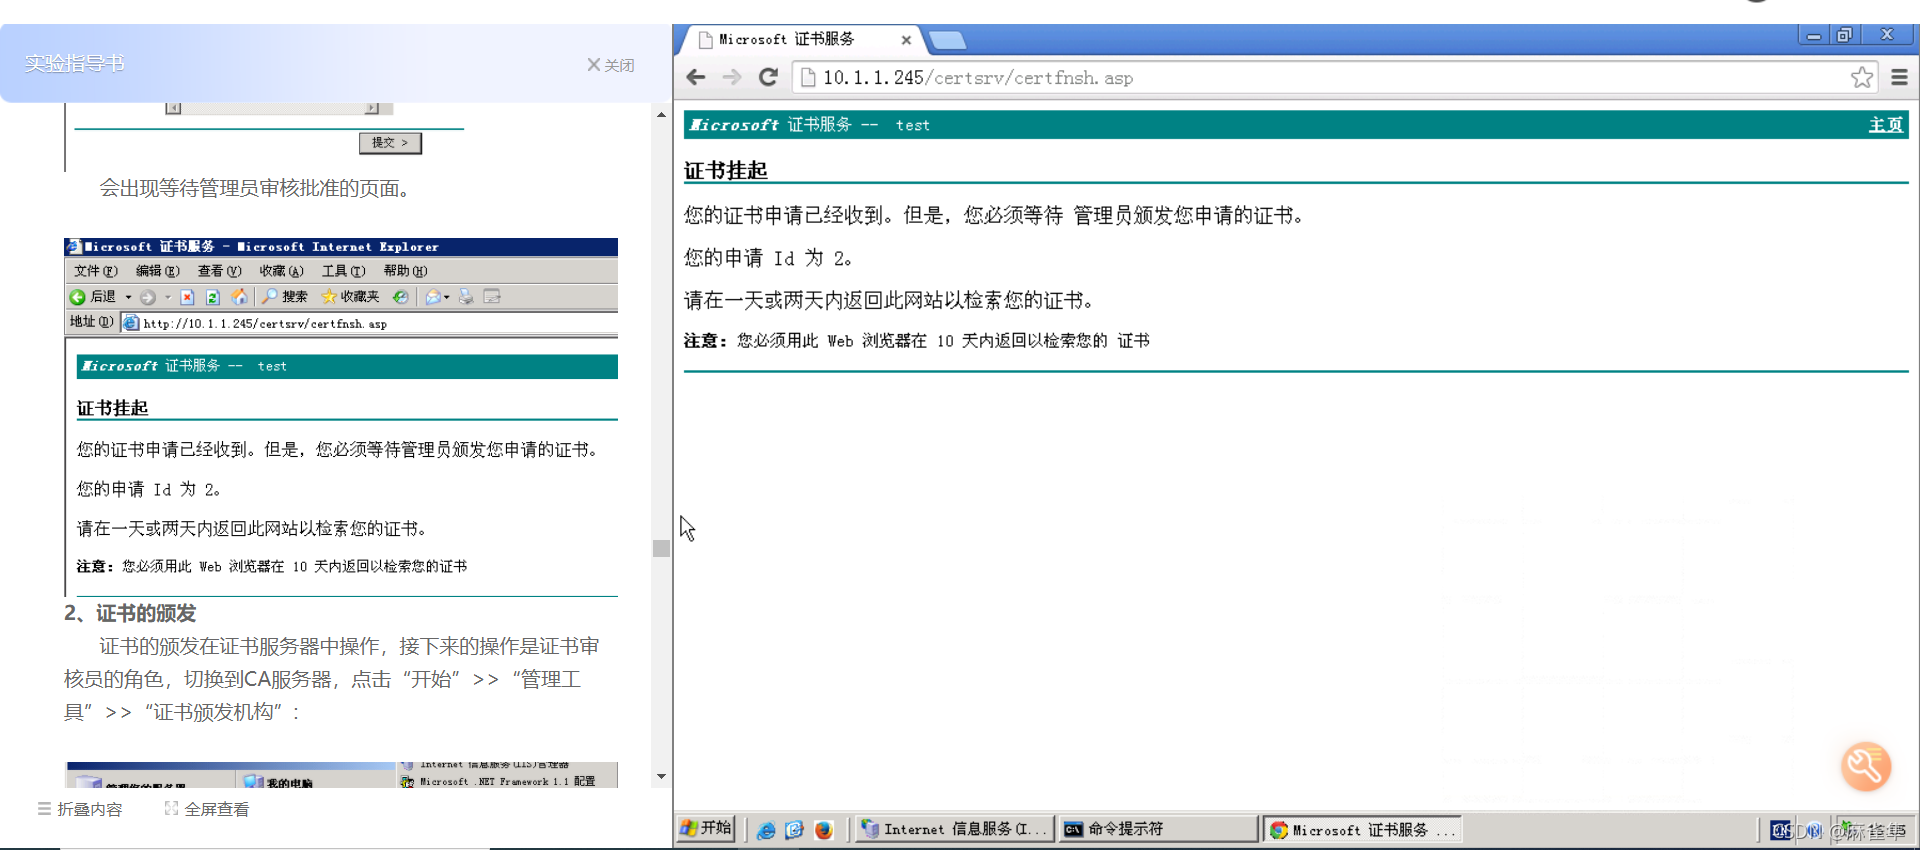Click 文件(F) menu in the guide's IE screenshot
This screenshot has width=1920, height=850.
coord(96,271)
